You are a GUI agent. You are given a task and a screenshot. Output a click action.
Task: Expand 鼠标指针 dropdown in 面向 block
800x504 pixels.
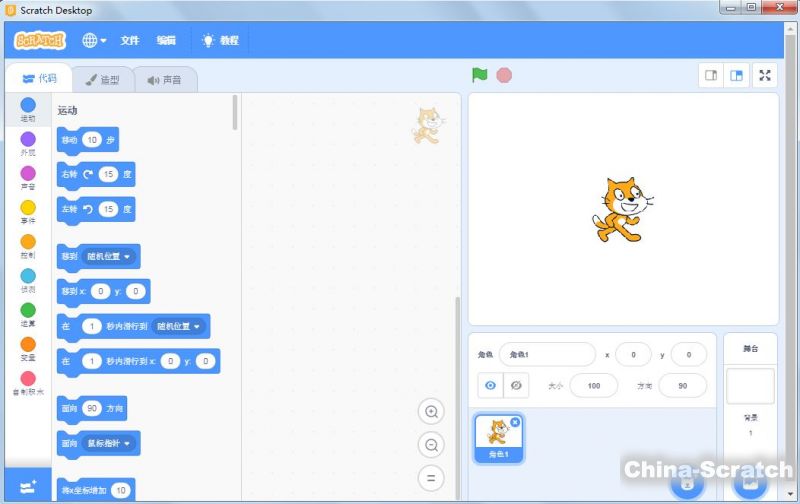tap(111, 442)
